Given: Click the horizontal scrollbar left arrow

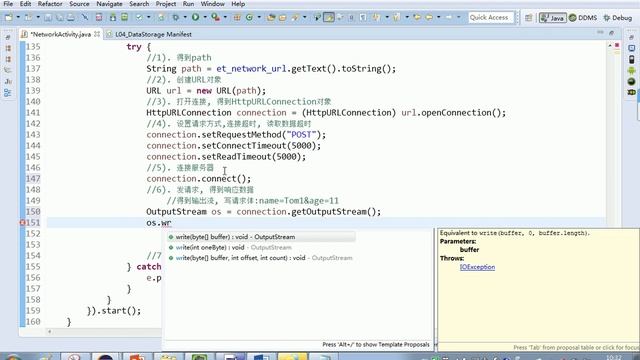Looking at the screenshot, I should click(49, 331).
